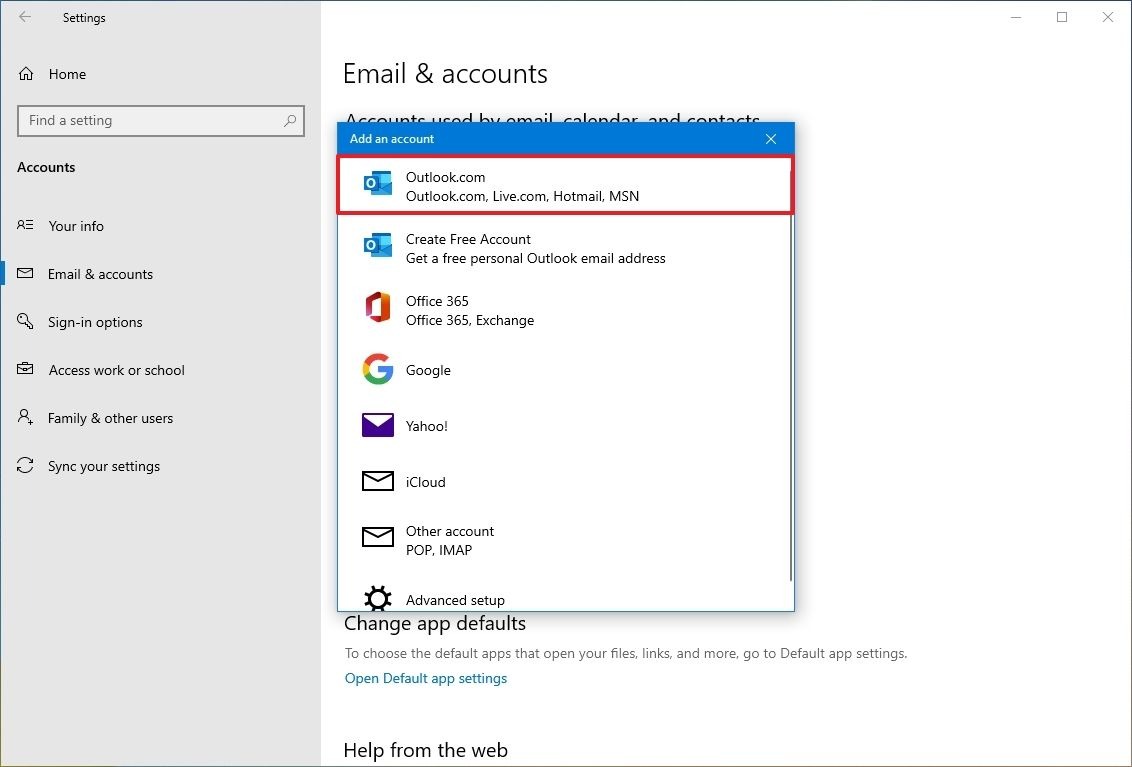Choose iCloud account option

[565, 482]
